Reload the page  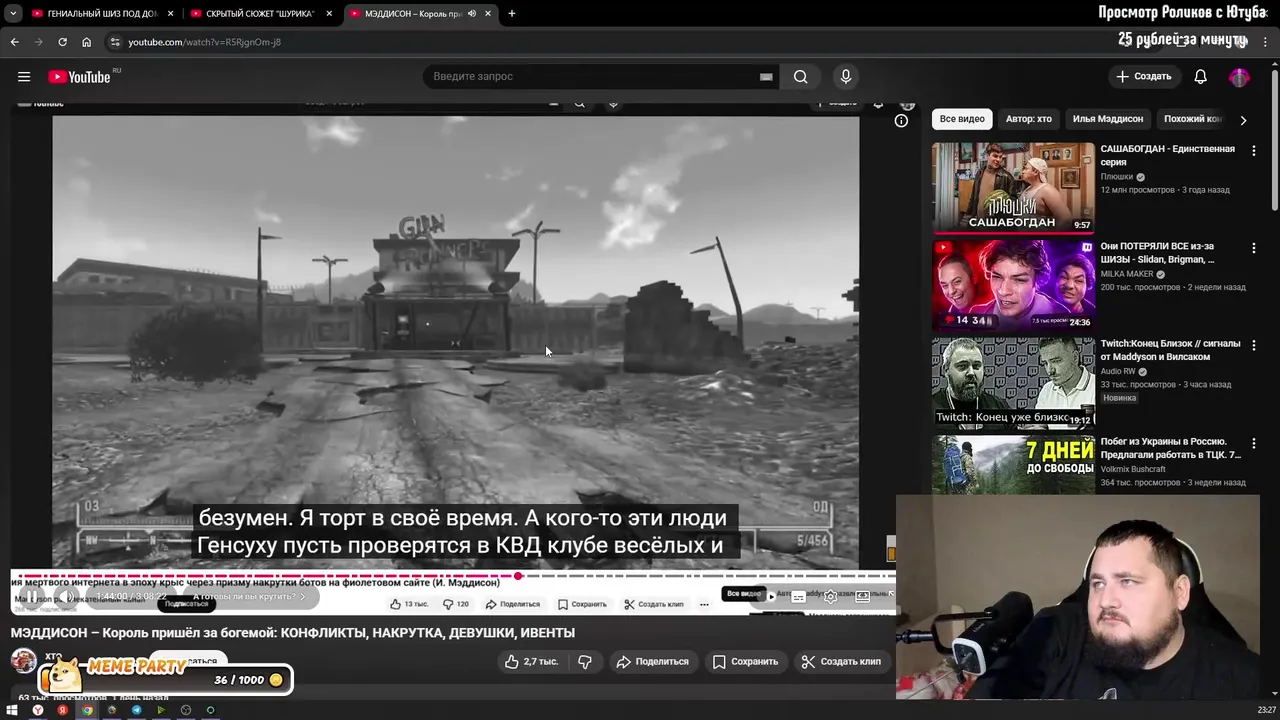(62, 42)
